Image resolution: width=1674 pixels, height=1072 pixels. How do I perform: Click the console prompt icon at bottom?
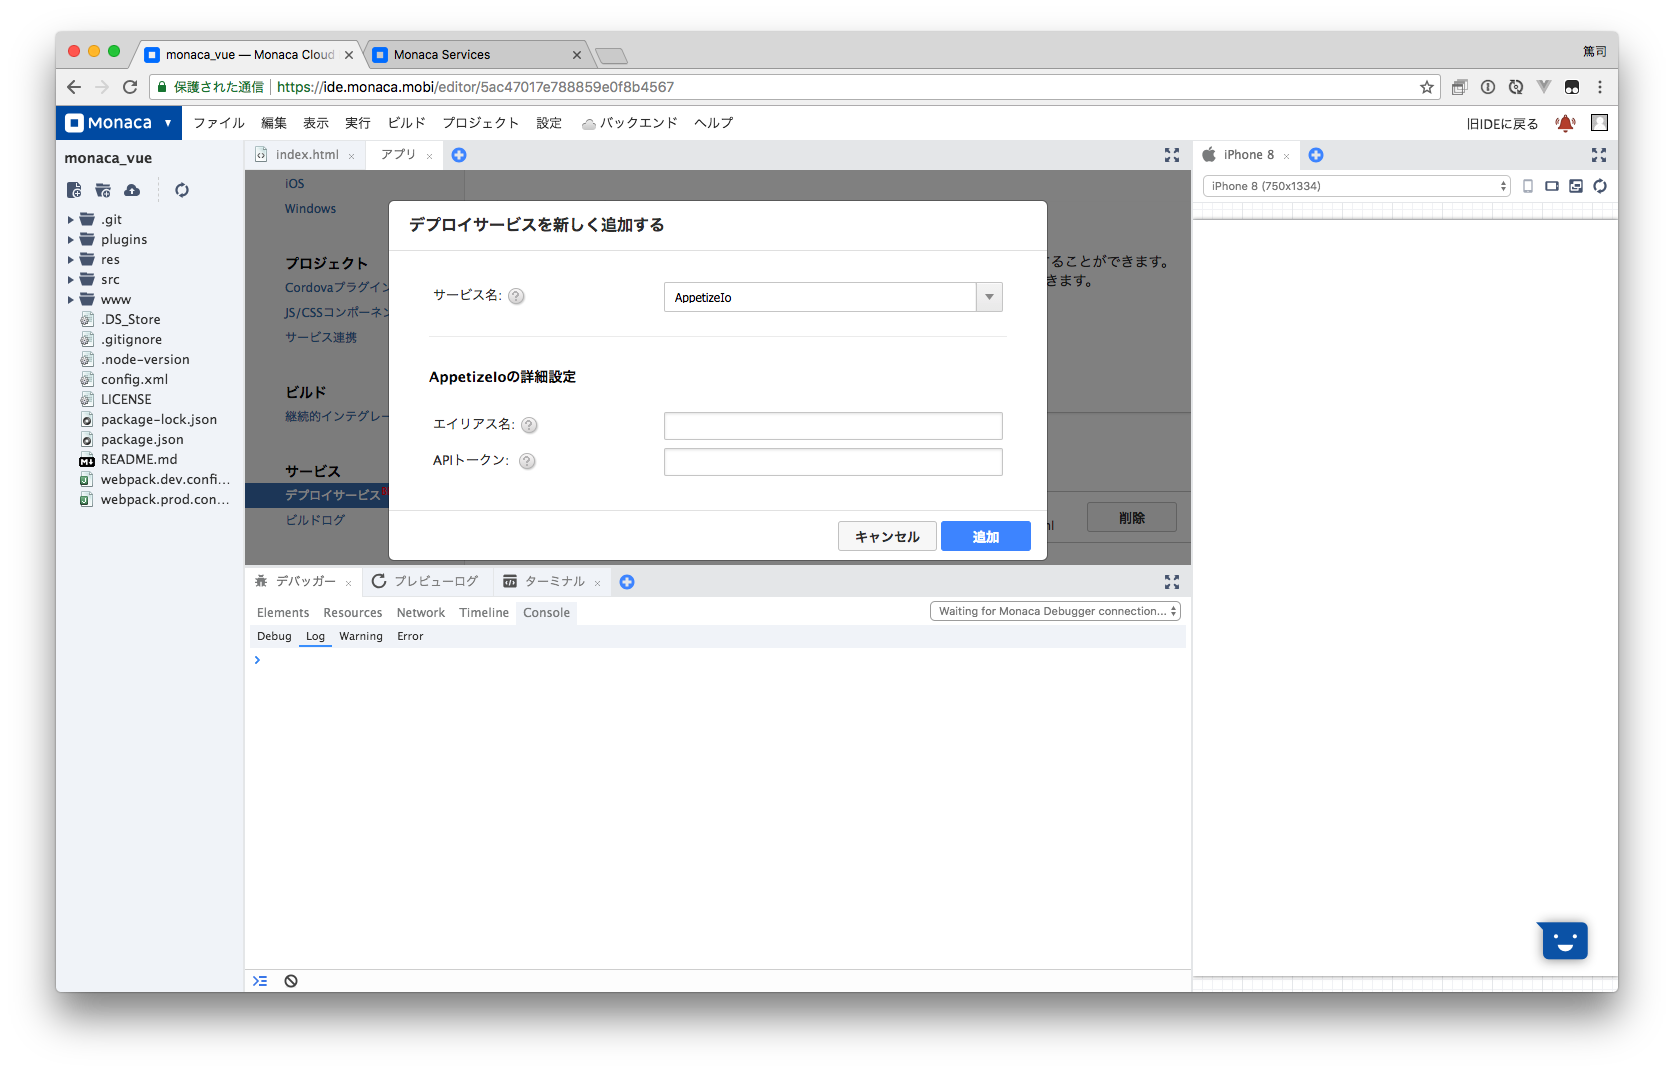260,981
